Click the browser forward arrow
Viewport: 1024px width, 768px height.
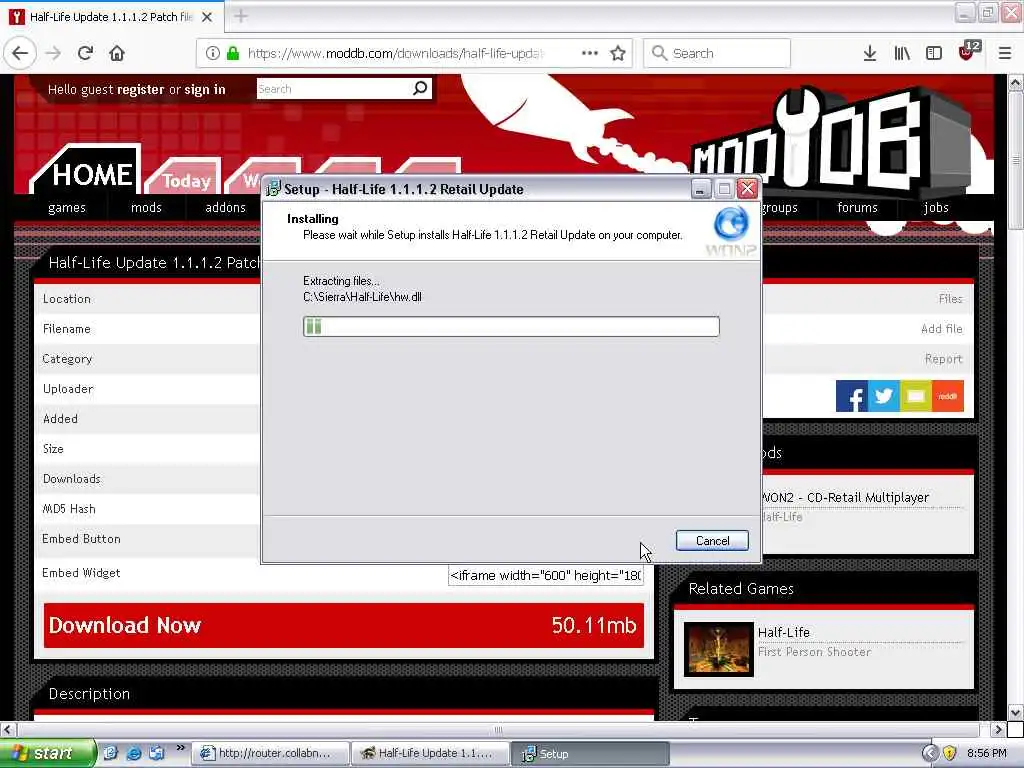coord(54,53)
